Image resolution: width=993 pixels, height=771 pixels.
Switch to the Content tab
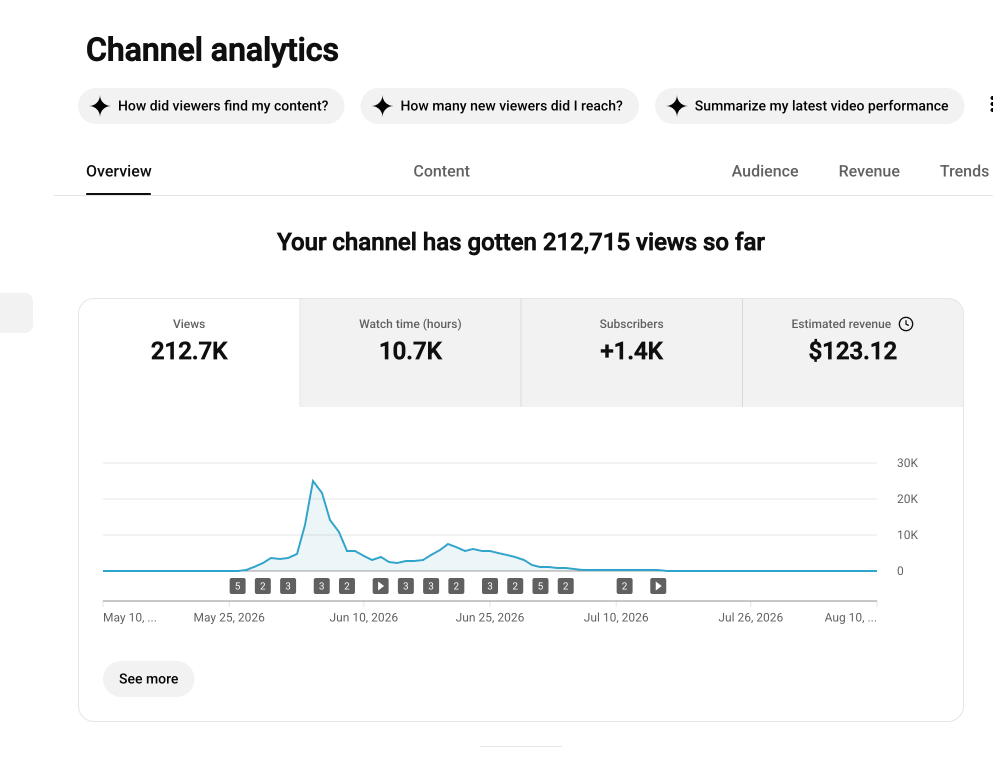[x=441, y=171]
